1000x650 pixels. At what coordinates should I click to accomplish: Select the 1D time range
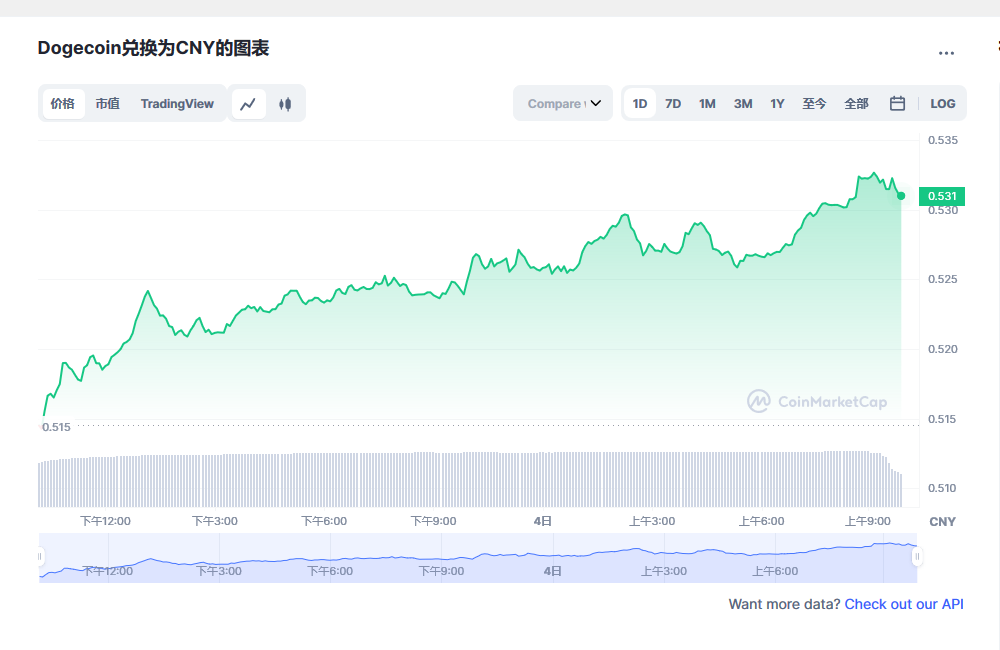point(640,104)
